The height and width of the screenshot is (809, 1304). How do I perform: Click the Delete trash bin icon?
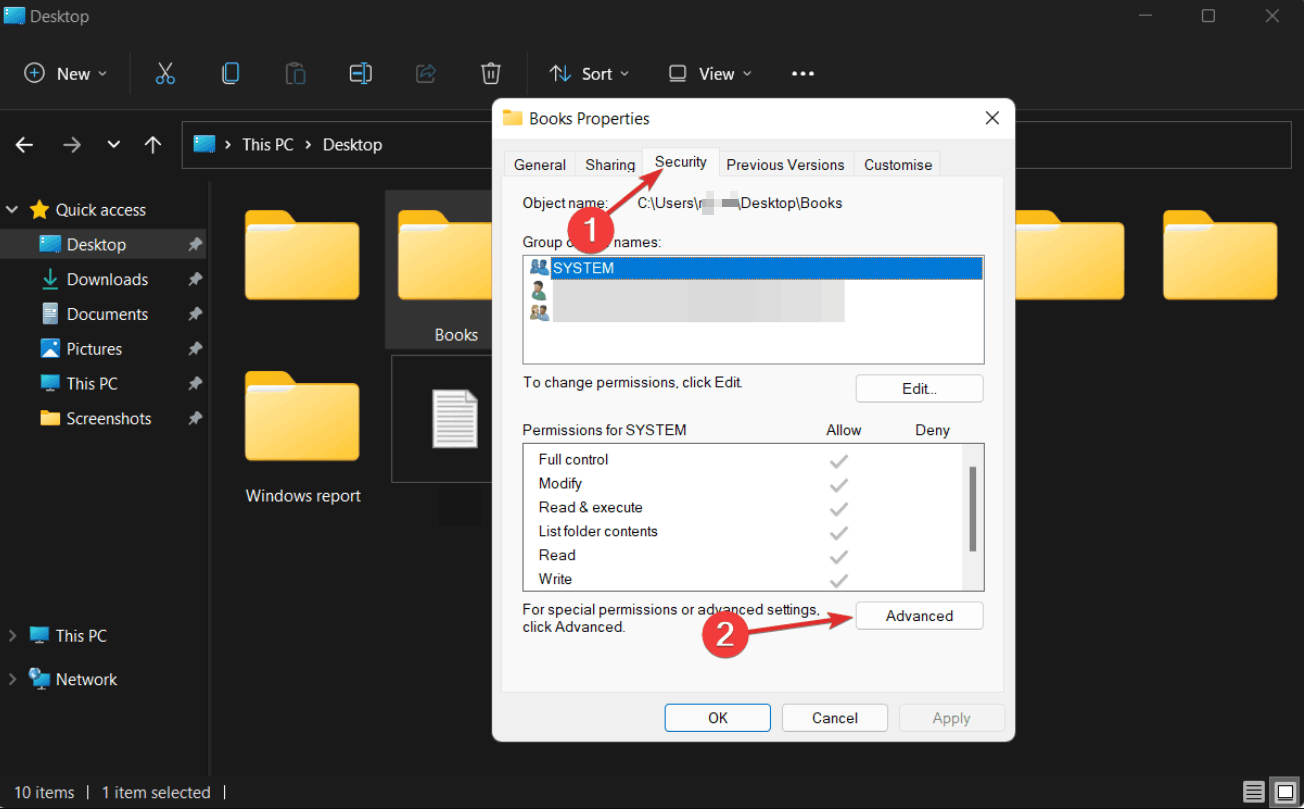click(x=491, y=73)
